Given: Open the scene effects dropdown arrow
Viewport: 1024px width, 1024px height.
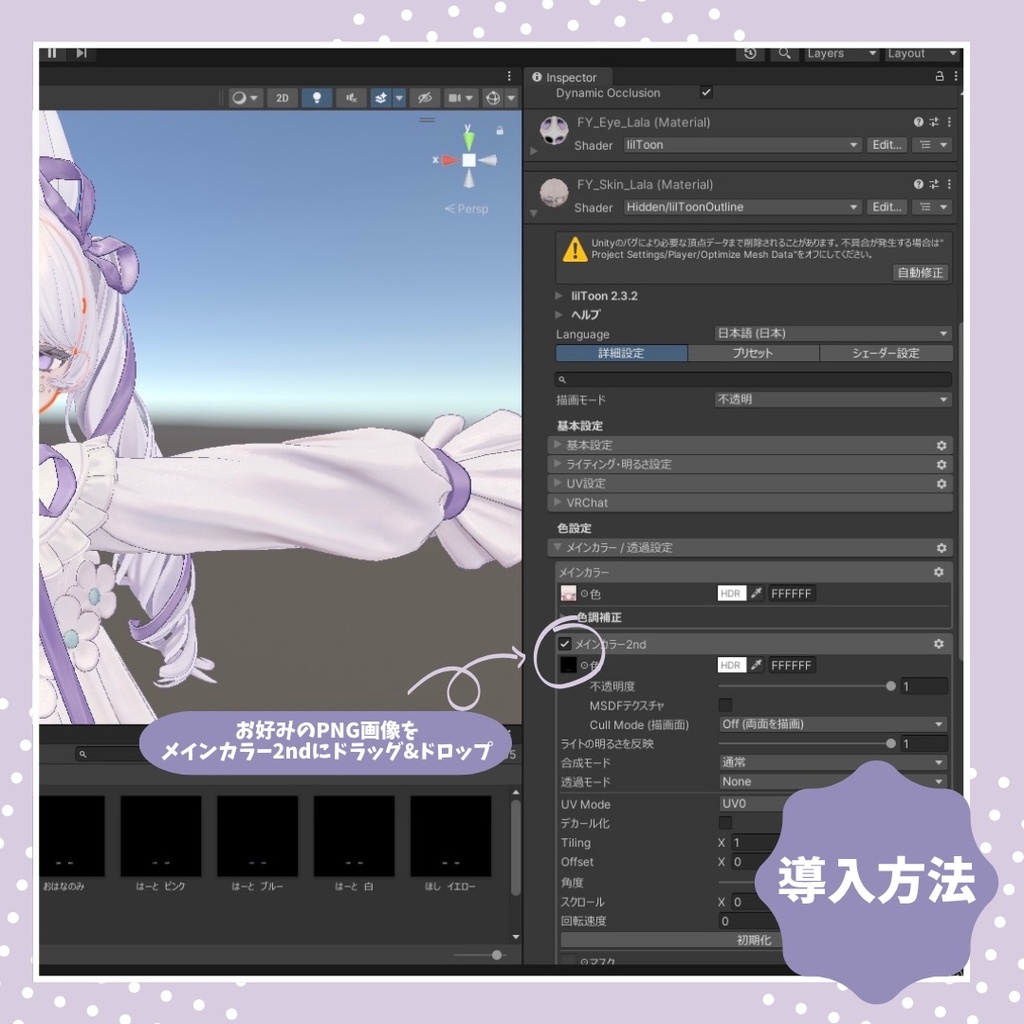Looking at the screenshot, I should (x=399, y=98).
